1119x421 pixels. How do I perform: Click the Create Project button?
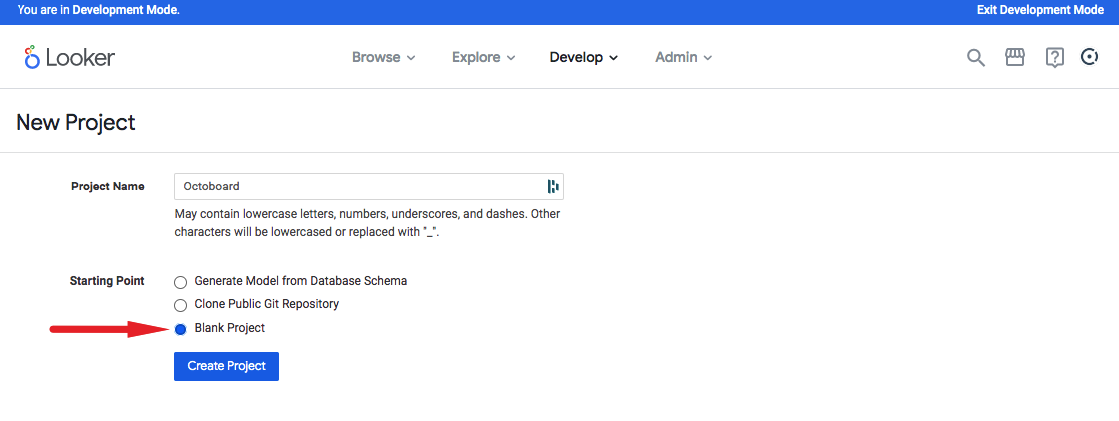tap(226, 366)
